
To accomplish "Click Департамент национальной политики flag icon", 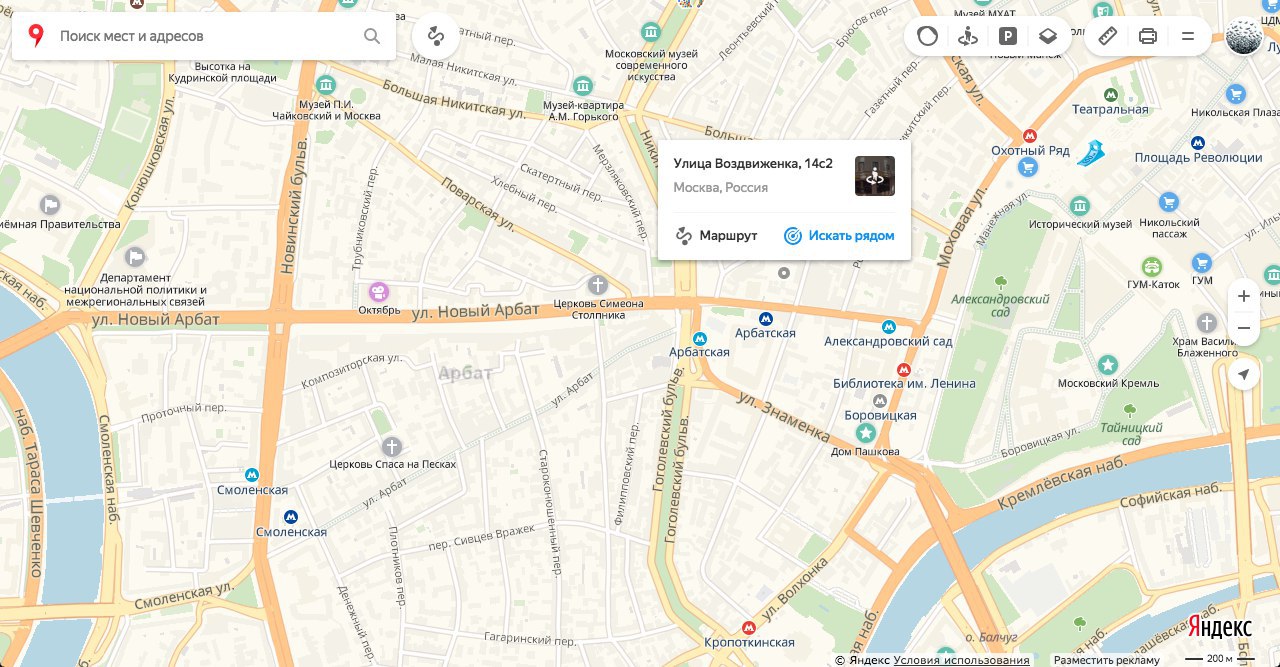I will [137, 257].
